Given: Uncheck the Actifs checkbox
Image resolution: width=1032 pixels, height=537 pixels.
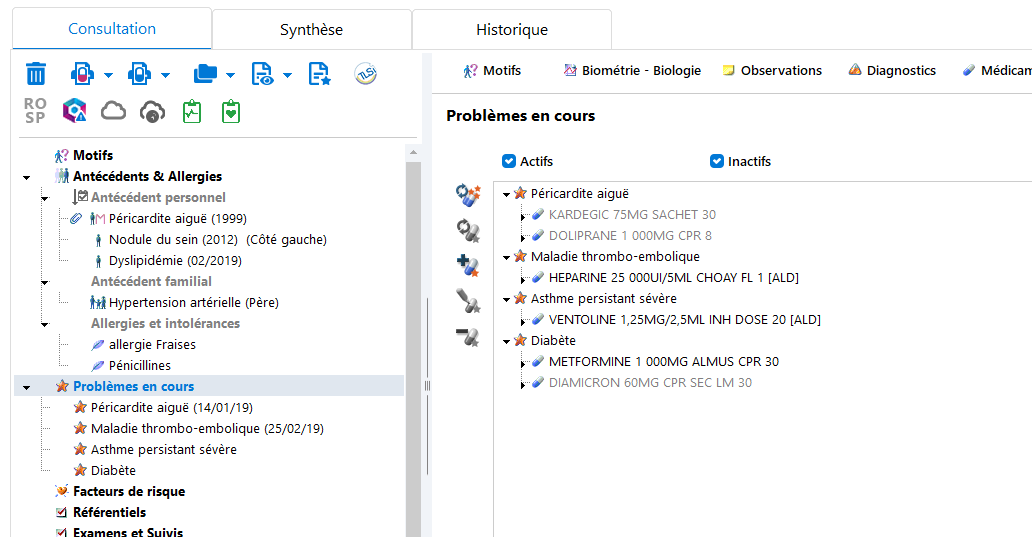Looking at the screenshot, I should [509, 161].
